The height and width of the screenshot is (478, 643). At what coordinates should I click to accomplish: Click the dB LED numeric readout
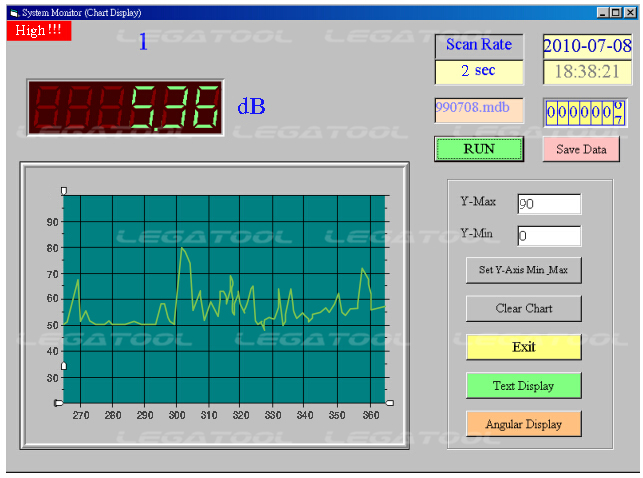[125, 107]
